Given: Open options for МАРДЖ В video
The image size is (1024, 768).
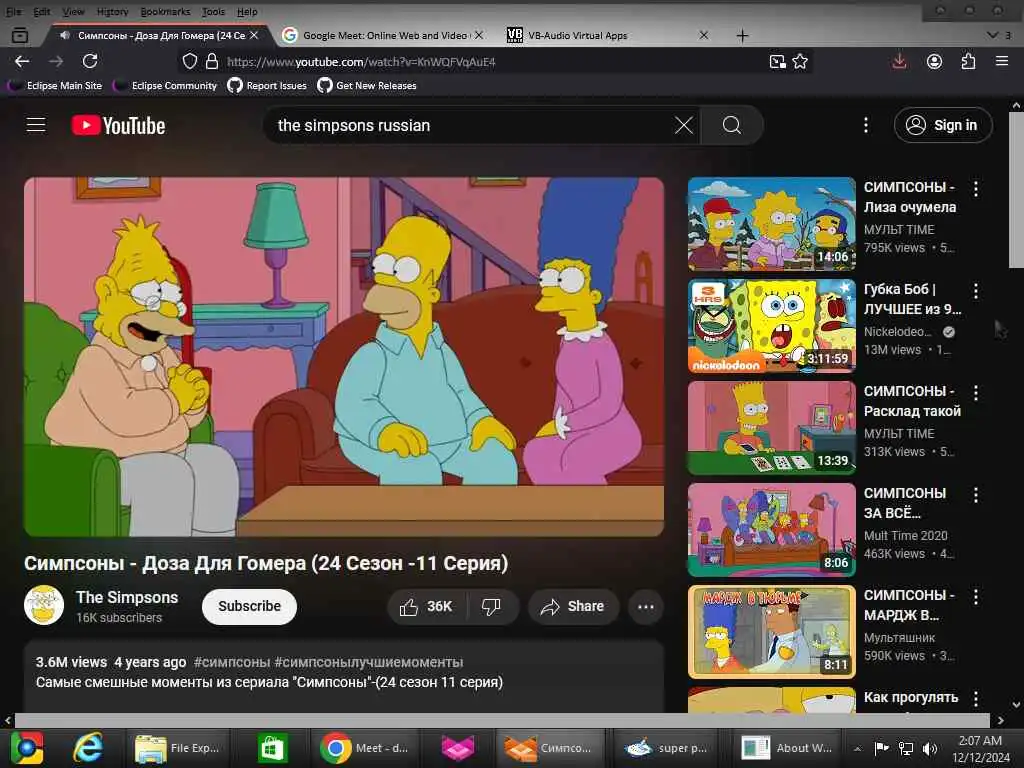Looking at the screenshot, I should pyautogui.click(x=976, y=597).
